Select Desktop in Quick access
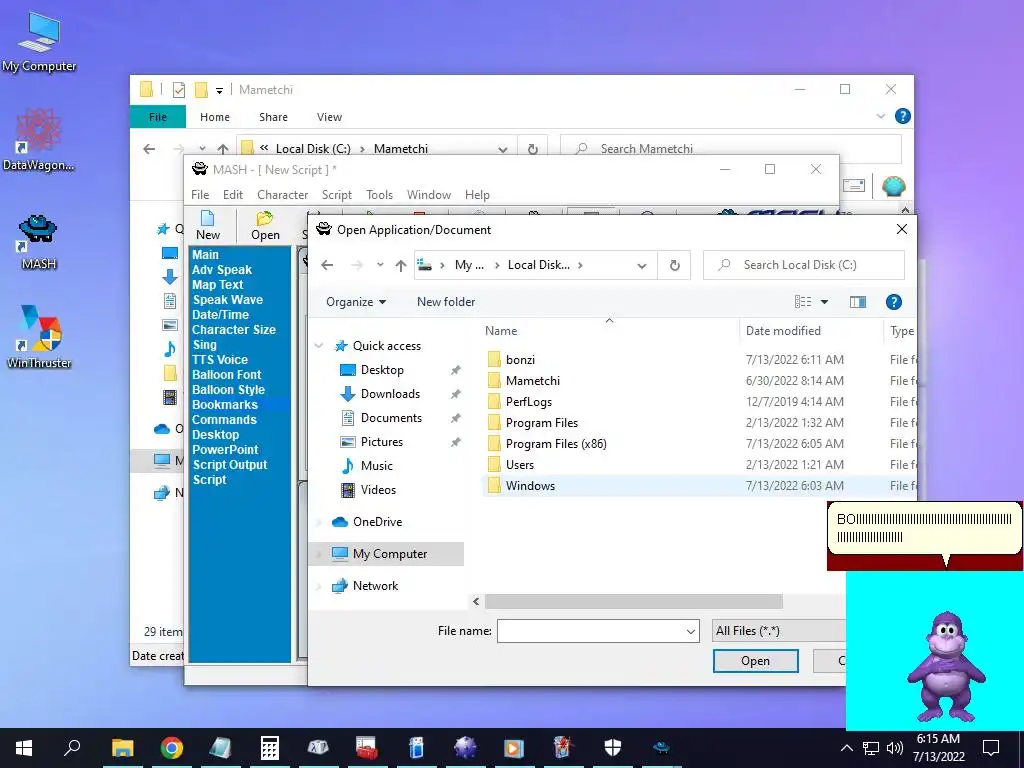The width and height of the screenshot is (1024, 768). 382,370
